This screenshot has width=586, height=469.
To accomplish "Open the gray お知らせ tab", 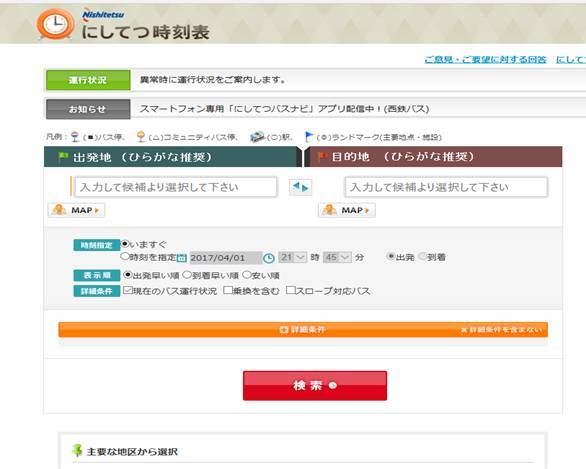I will [88, 109].
